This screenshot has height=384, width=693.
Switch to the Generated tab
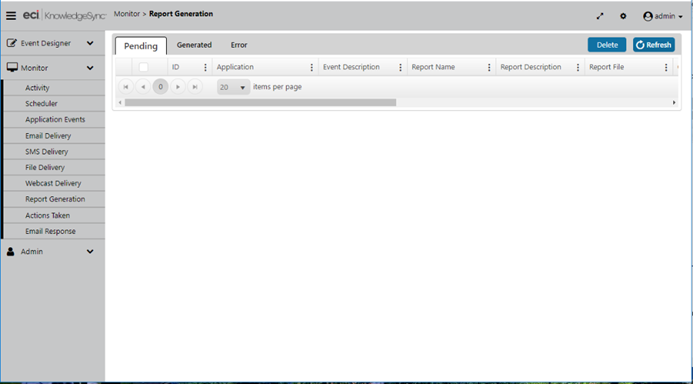[x=194, y=45]
